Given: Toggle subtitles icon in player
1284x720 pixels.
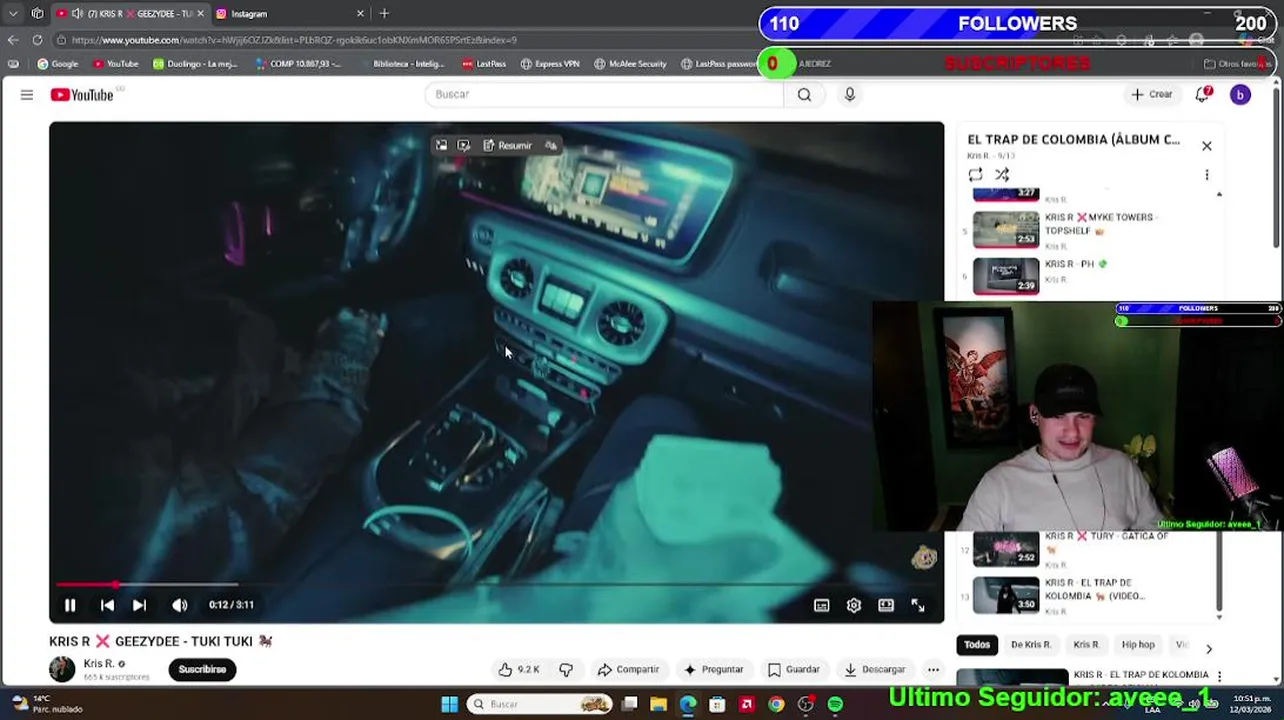Looking at the screenshot, I should [x=821, y=605].
